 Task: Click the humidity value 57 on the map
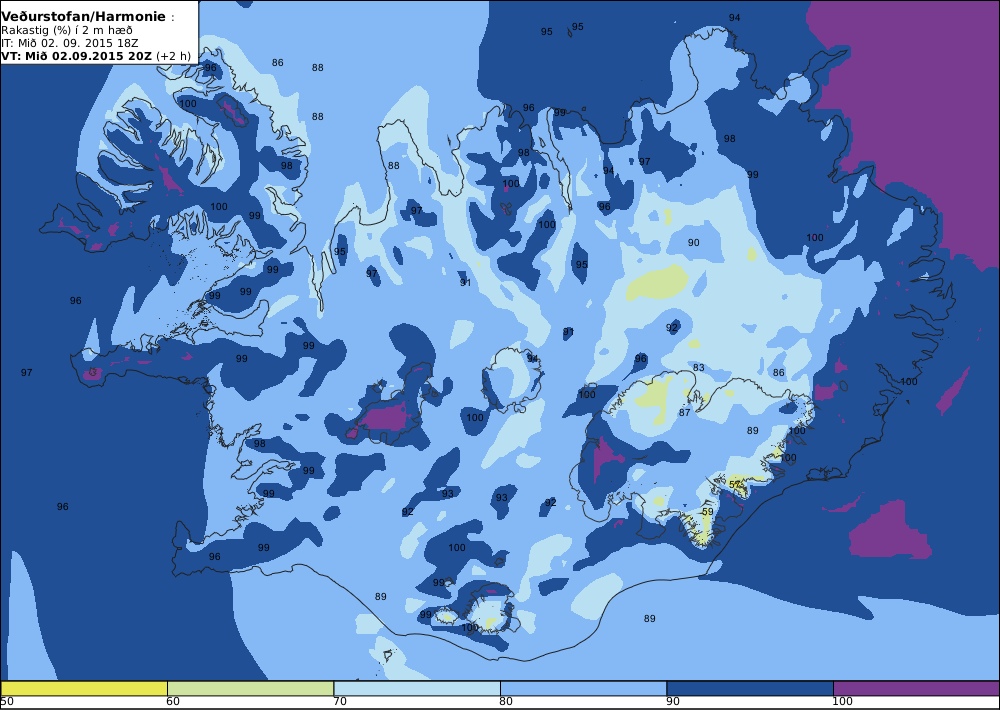(735, 485)
